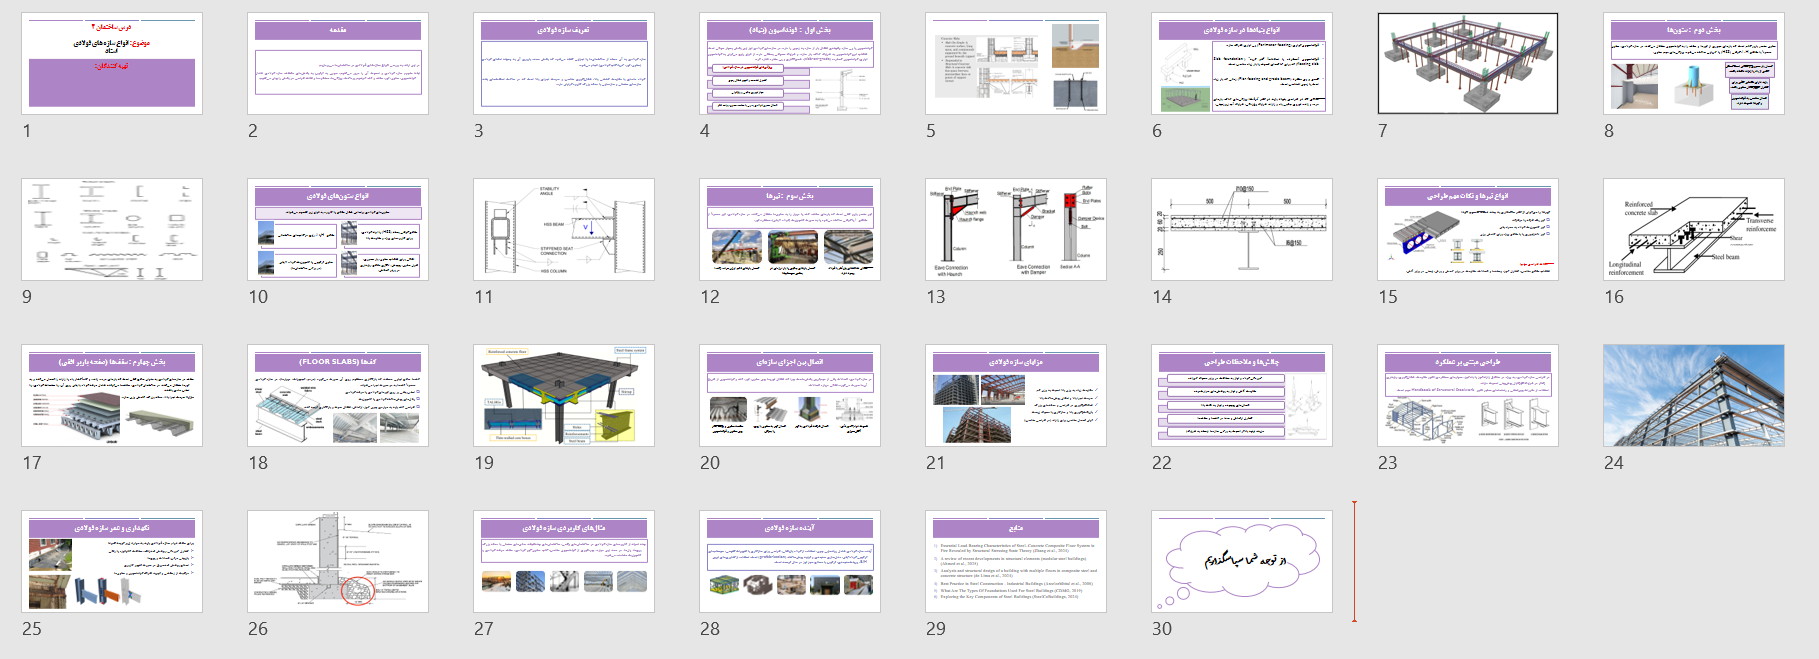Viewport: 1819px width, 659px height.
Task: Select slide 1 title slide thumbnail
Action: (112, 63)
